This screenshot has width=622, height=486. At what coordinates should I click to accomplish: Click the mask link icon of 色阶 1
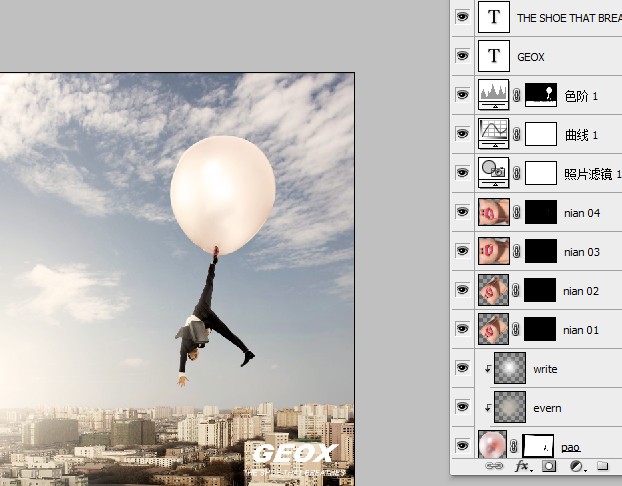pyautogui.click(x=516, y=95)
